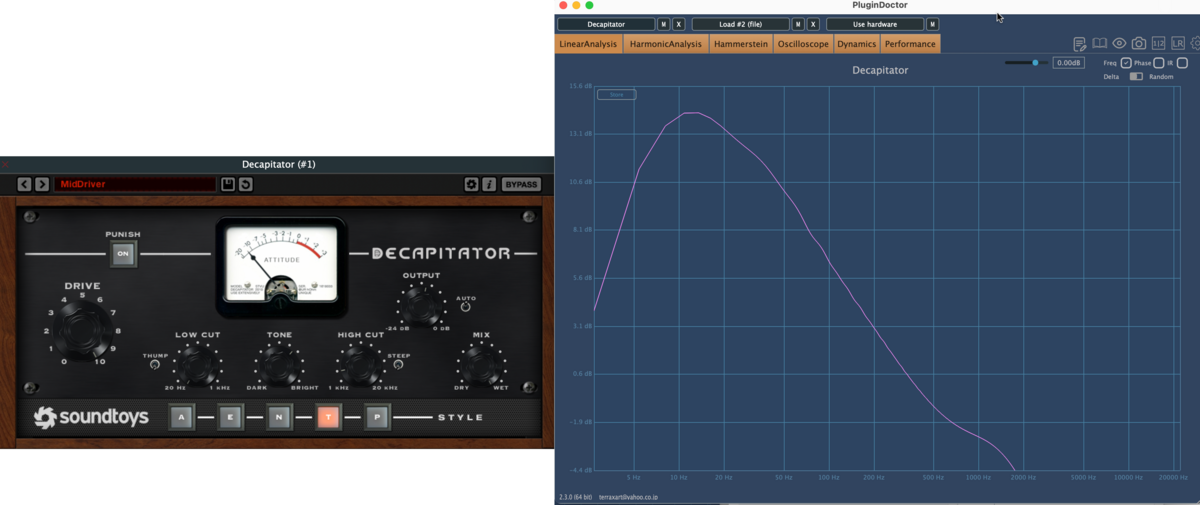Screen dimensions: 1200x505
Task: Toggle the STEEP switch
Action: (x=398, y=365)
